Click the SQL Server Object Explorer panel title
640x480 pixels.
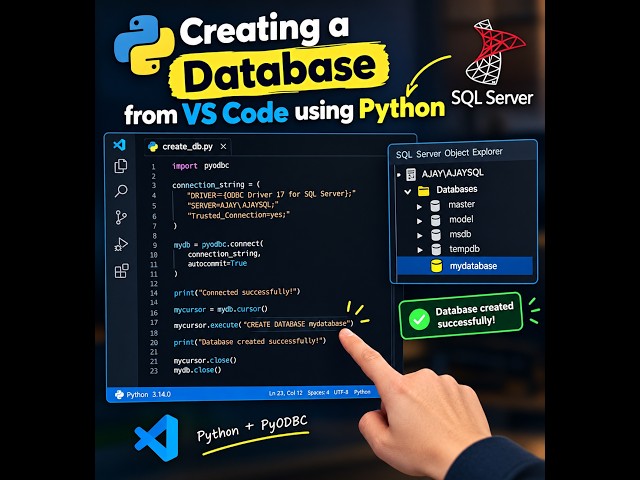click(x=449, y=153)
